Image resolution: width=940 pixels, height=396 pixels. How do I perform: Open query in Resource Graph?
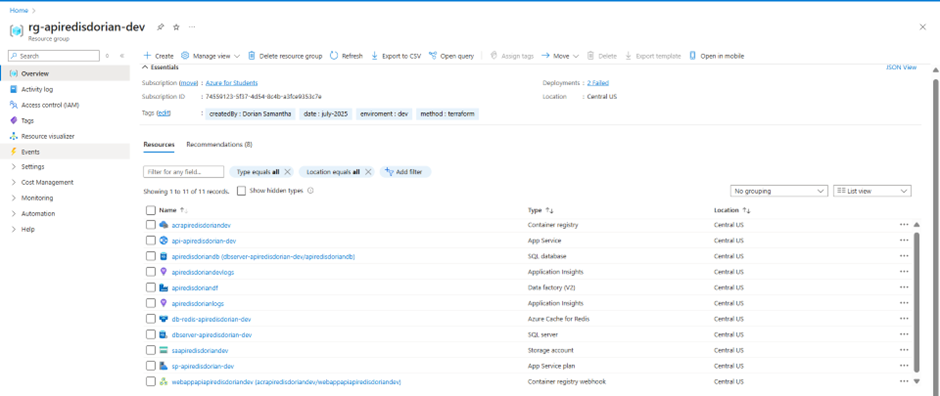451,56
